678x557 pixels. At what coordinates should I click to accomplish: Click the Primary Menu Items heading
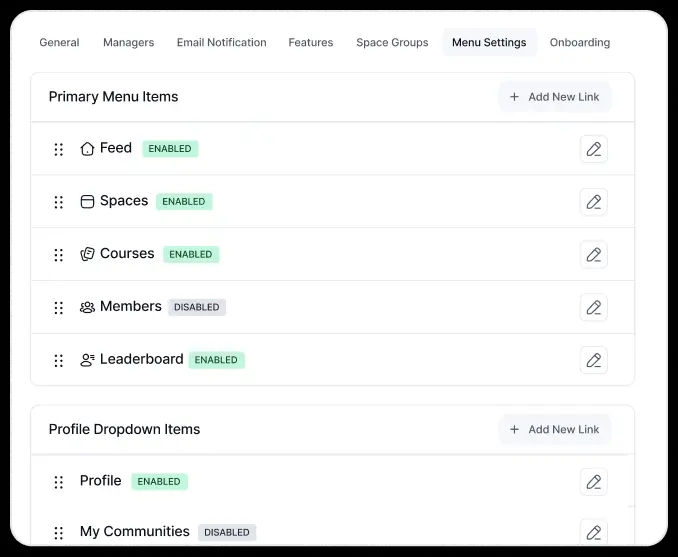(113, 96)
